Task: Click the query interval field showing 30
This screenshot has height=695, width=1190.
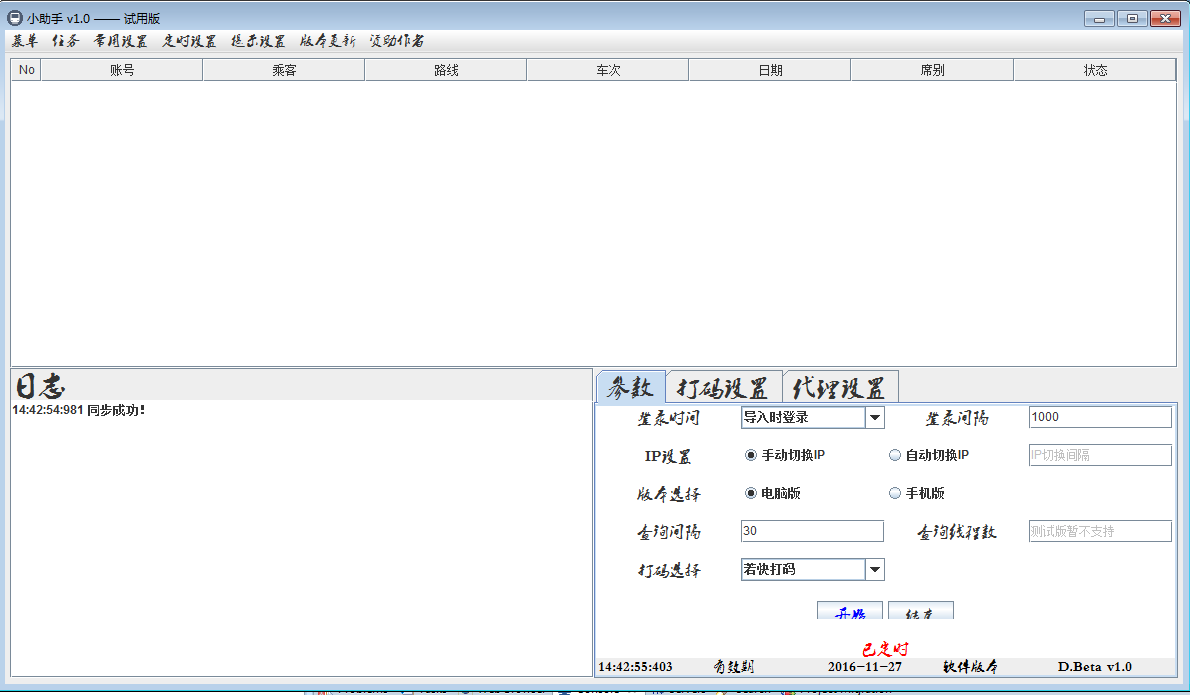Action: click(x=811, y=531)
